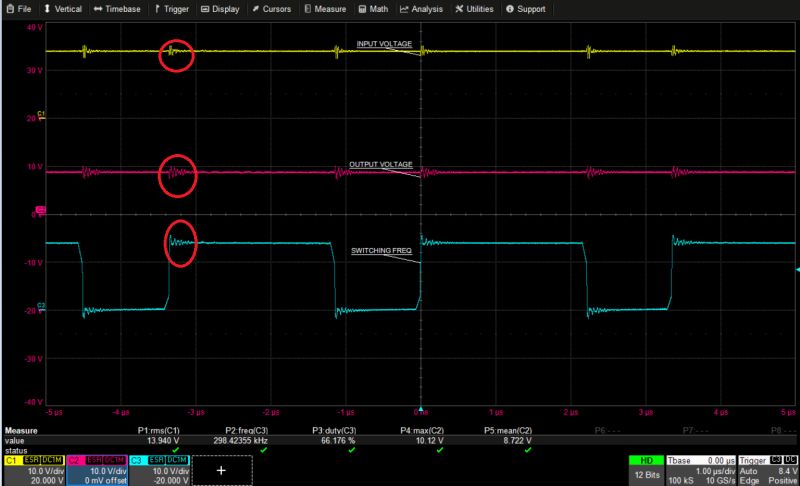This screenshot has height=486, width=800.
Task: Open the Analysis menu
Action: [x=421, y=9]
